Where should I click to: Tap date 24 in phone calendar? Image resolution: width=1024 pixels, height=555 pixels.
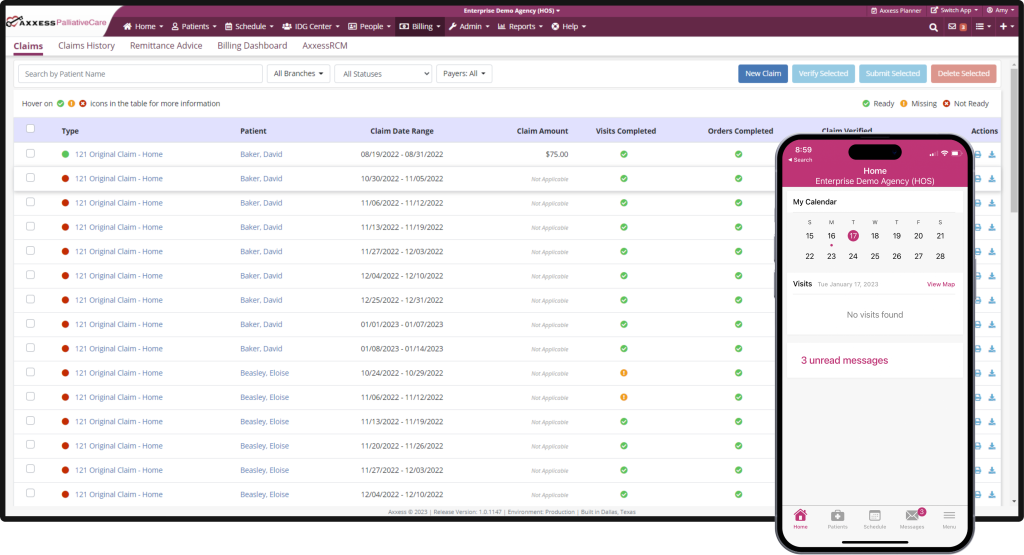pos(853,257)
